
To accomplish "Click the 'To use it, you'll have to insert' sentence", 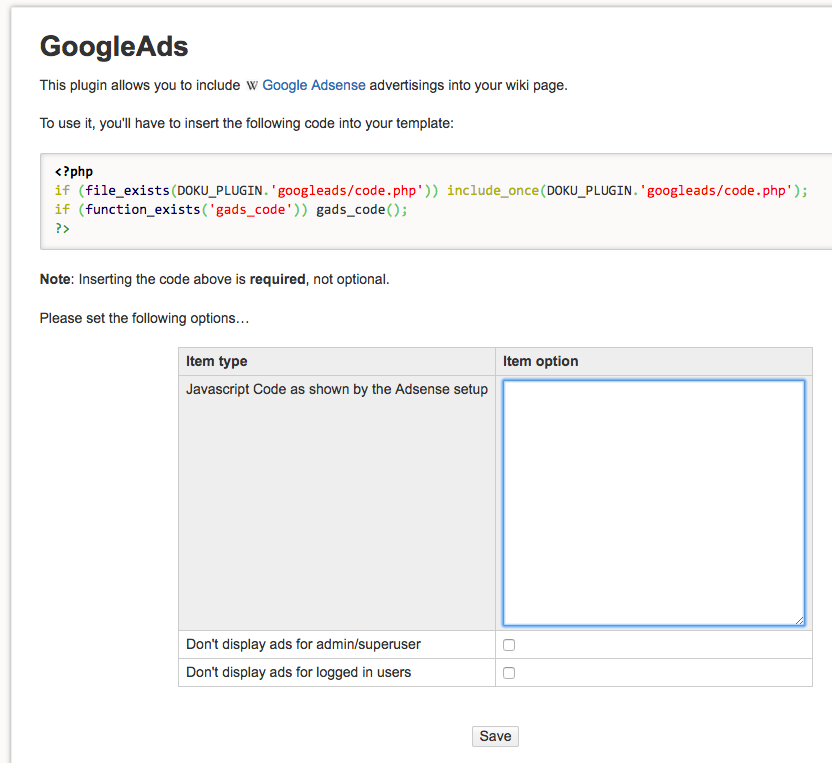I will coord(247,123).
